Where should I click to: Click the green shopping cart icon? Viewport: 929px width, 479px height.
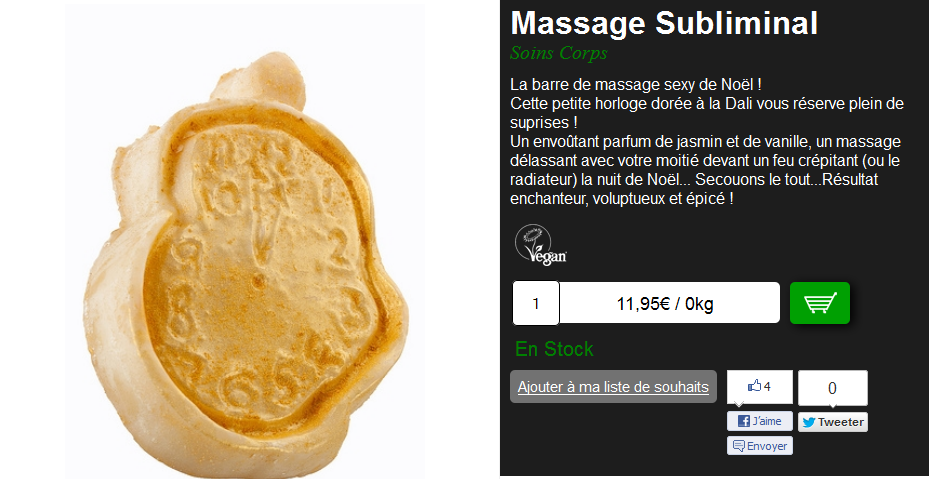coord(819,303)
